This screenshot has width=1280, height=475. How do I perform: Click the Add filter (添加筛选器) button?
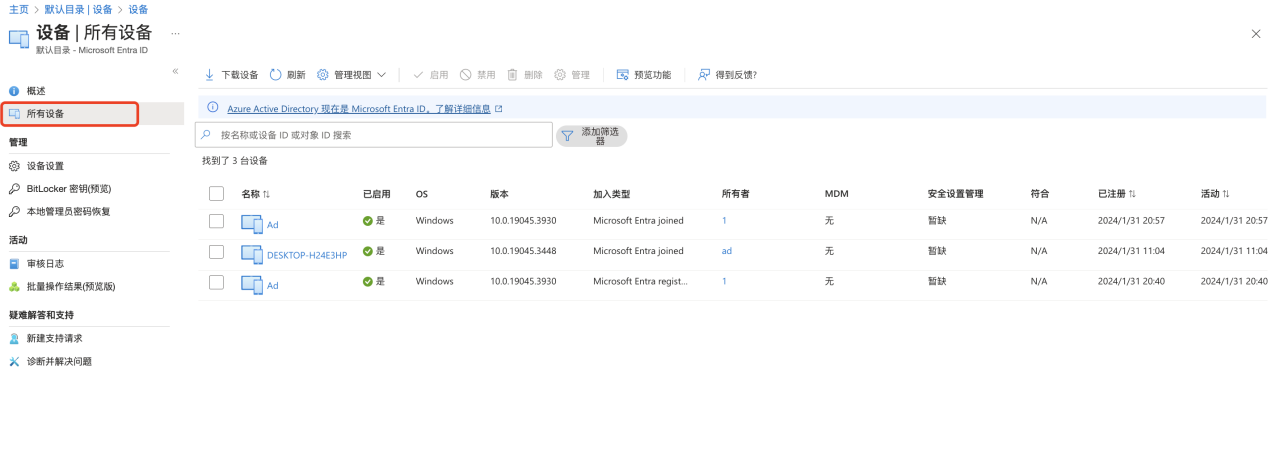(592, 136)
